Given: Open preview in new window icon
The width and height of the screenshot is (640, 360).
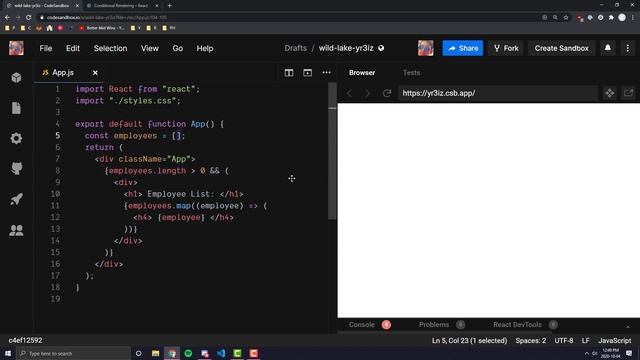Looking at the screenshot, I should pyautogui.click(x=628, y=93).
